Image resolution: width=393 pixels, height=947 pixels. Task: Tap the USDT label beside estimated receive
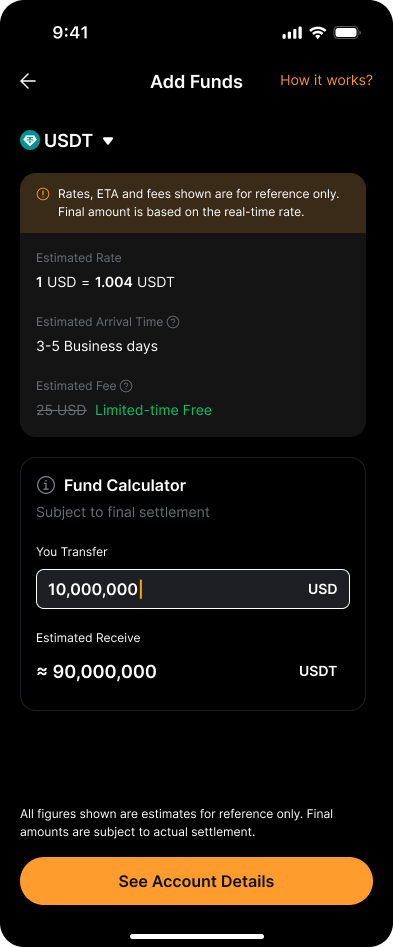(318, 672)
